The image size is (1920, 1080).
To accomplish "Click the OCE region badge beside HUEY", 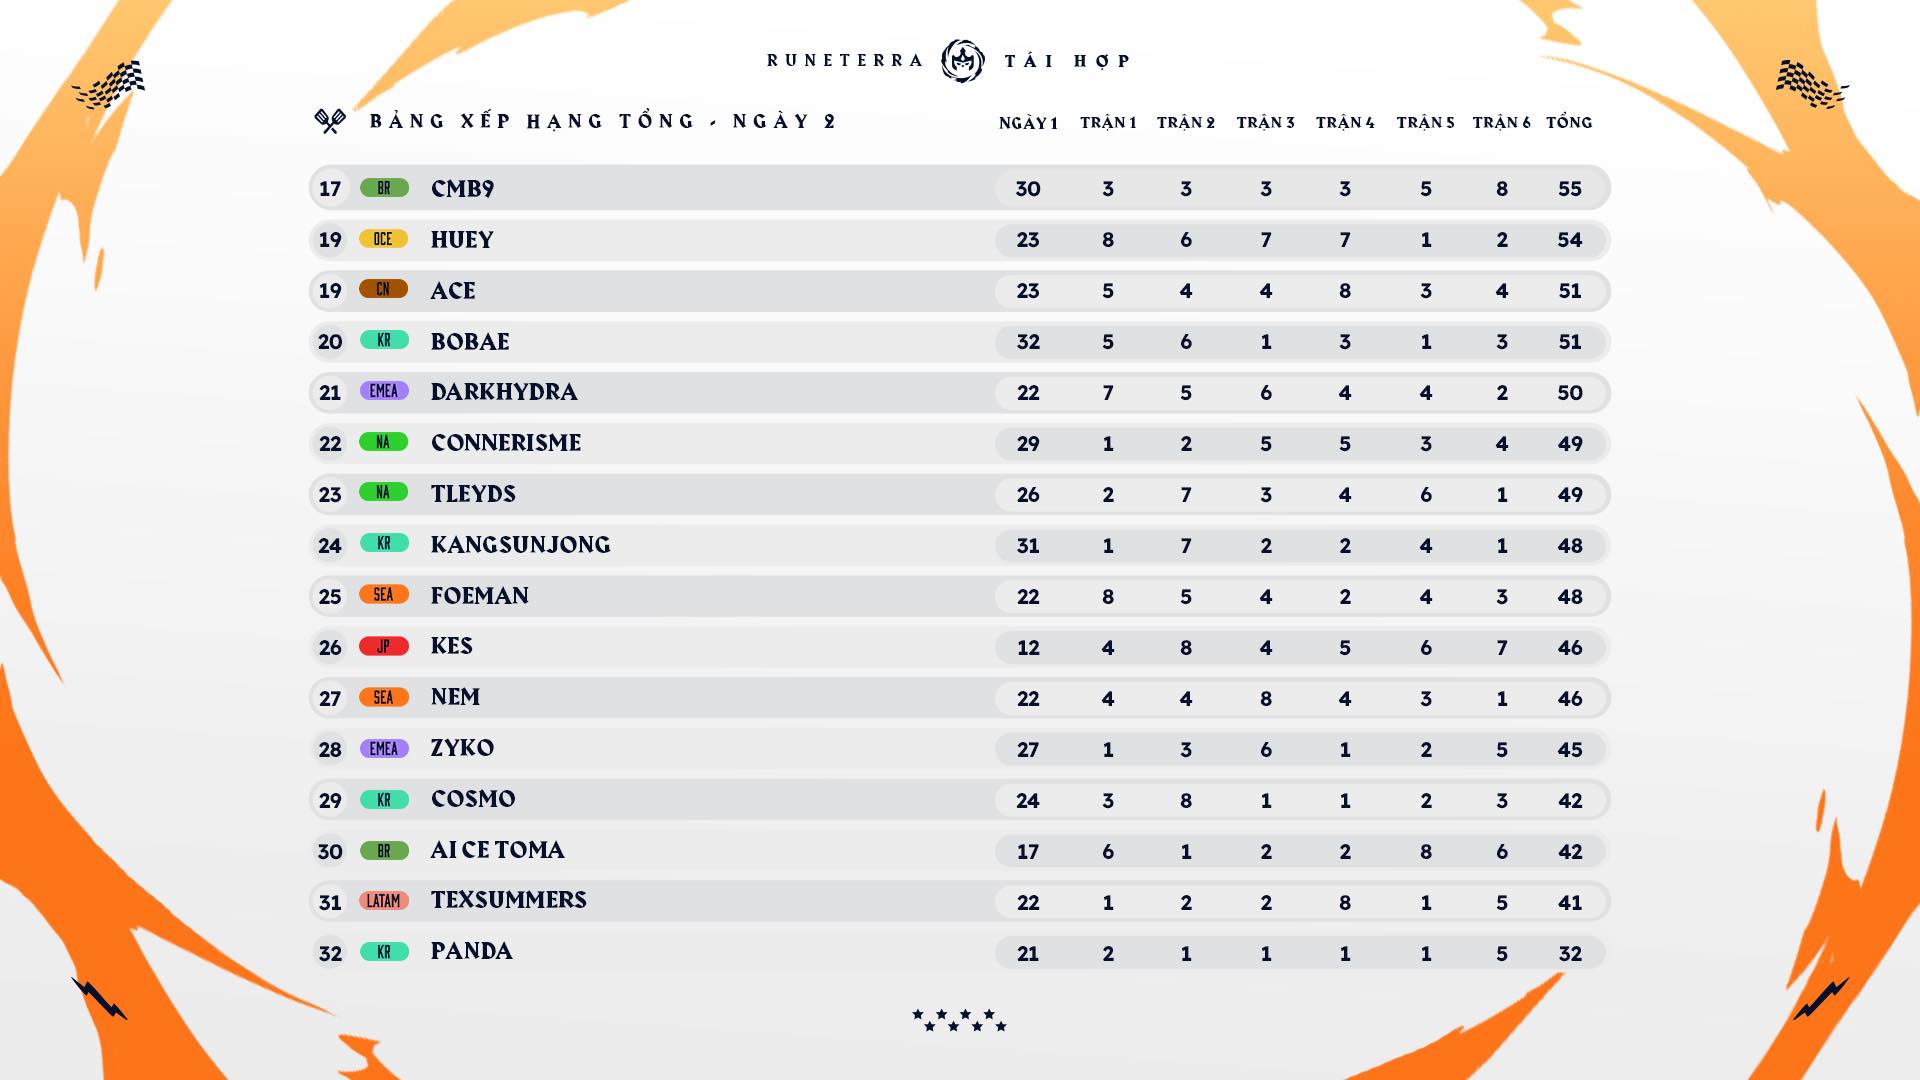I will [384, 239].
